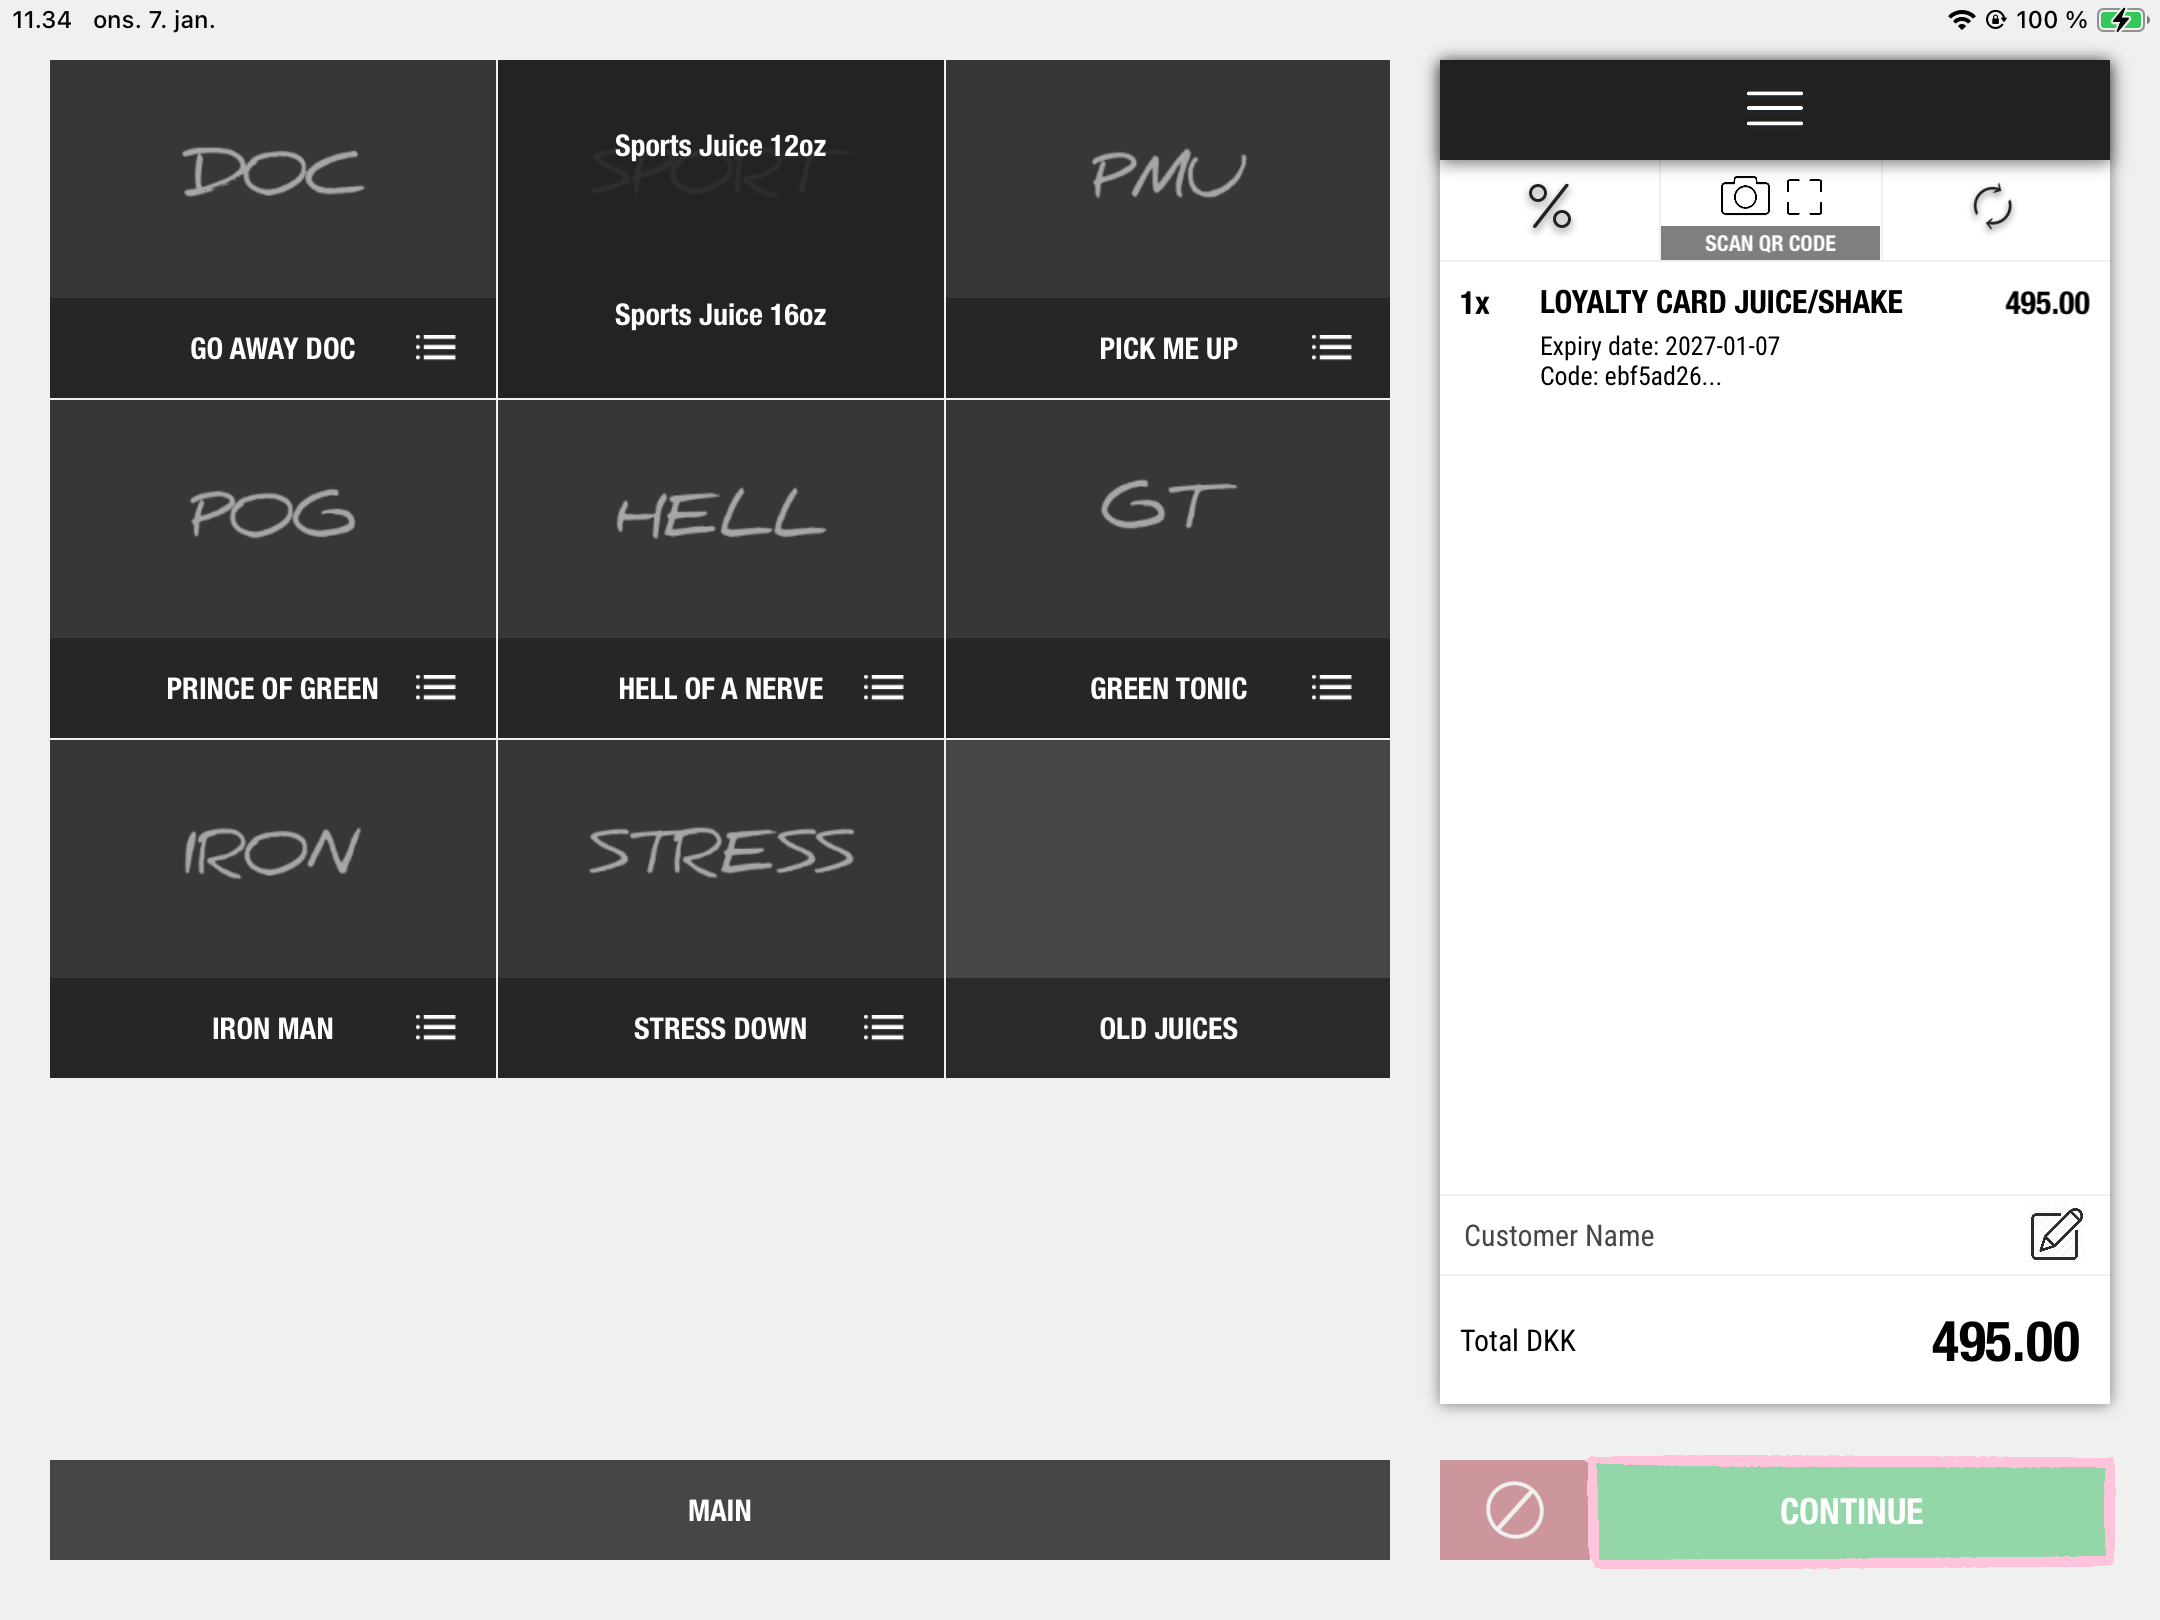Open list icon for Hell of a Nerve

coord(884,688)
